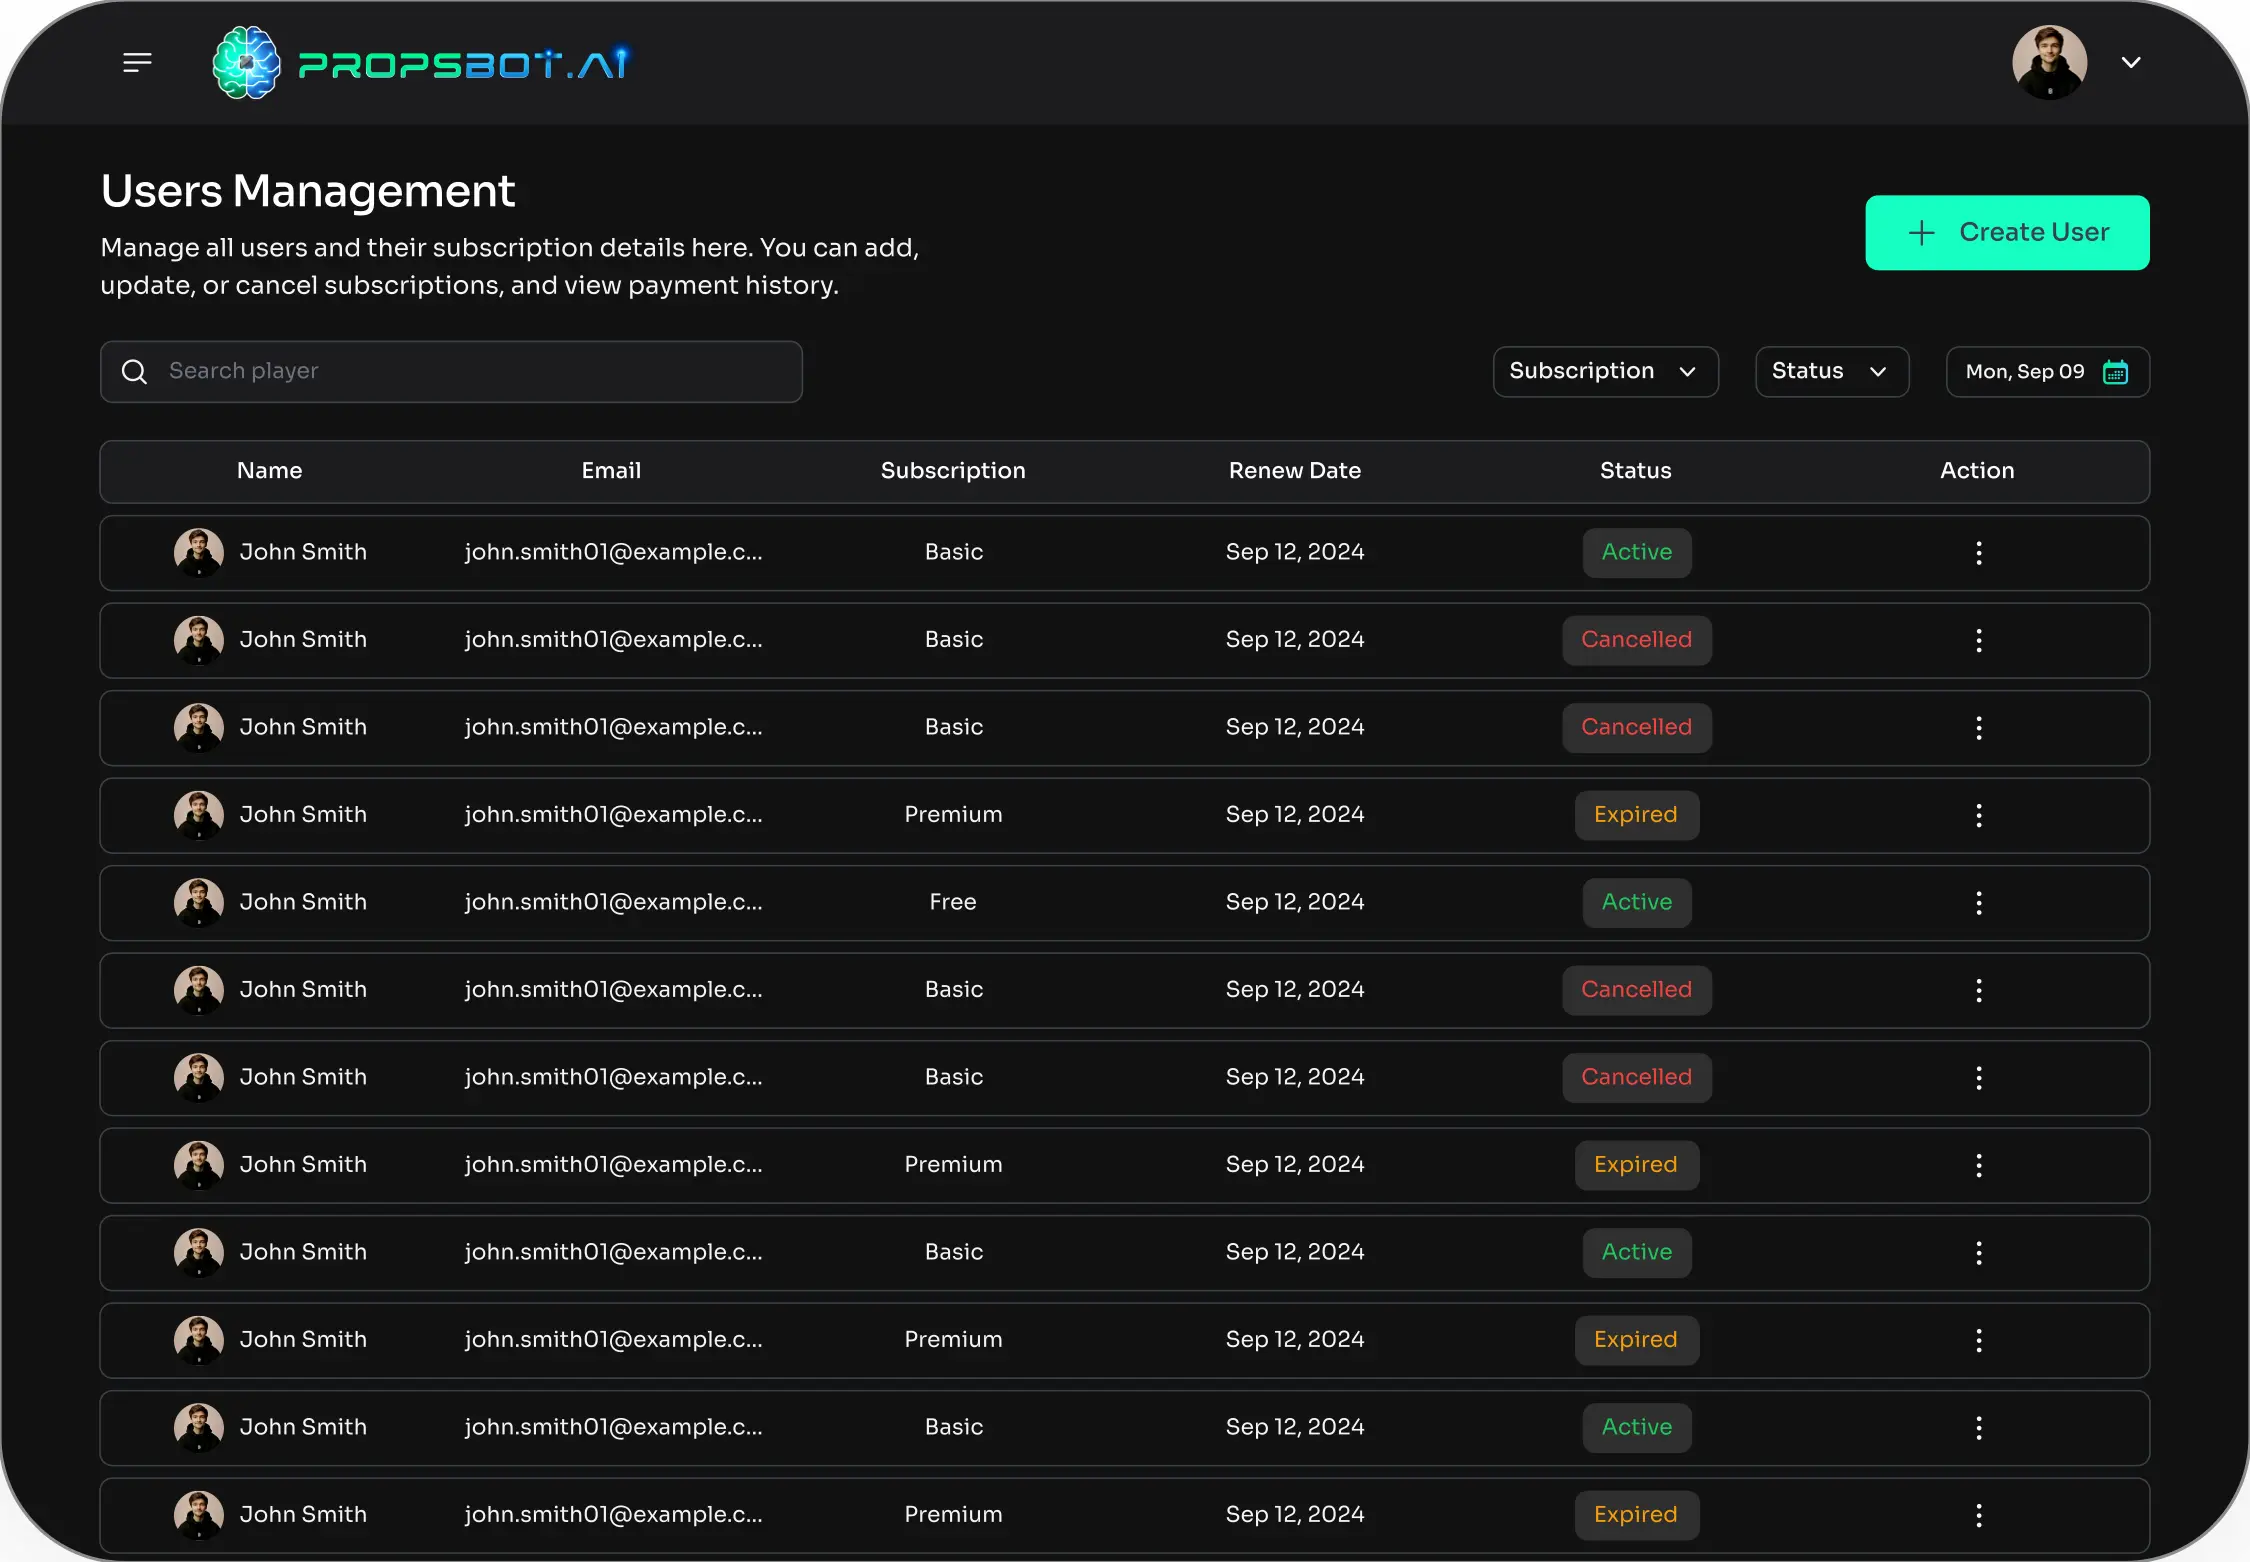
Task: Click the Status column header in the table
Action: [1635, 470]
